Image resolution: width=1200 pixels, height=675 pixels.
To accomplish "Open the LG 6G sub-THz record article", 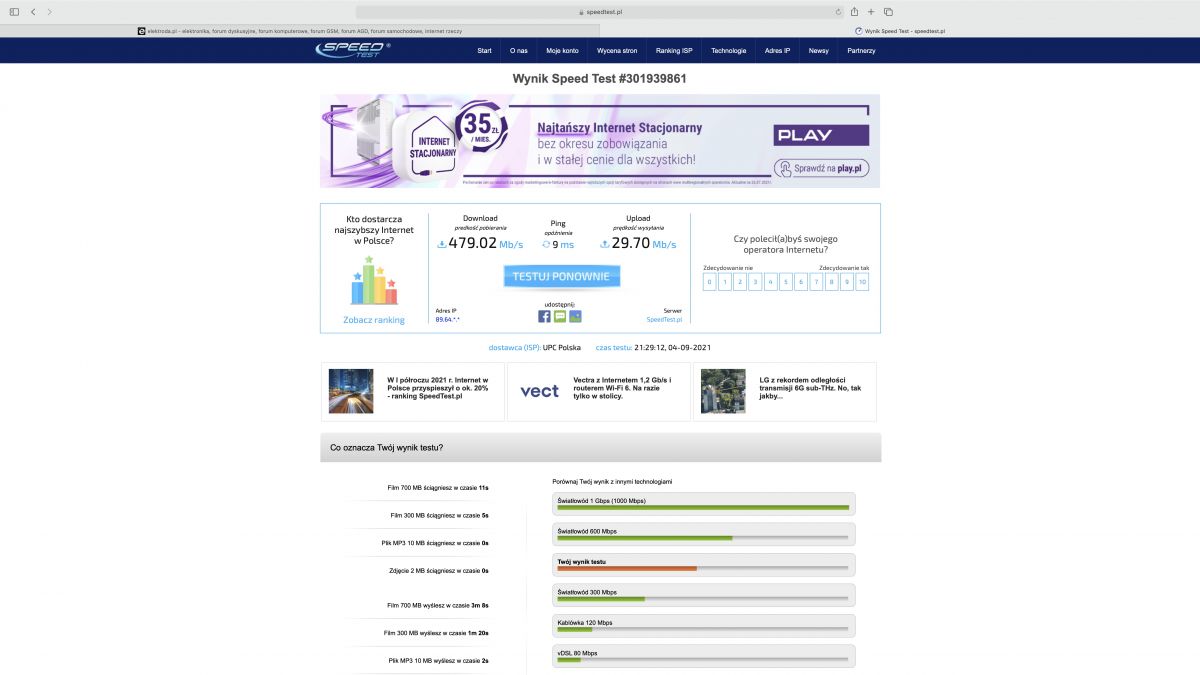I will coord(812,388).
